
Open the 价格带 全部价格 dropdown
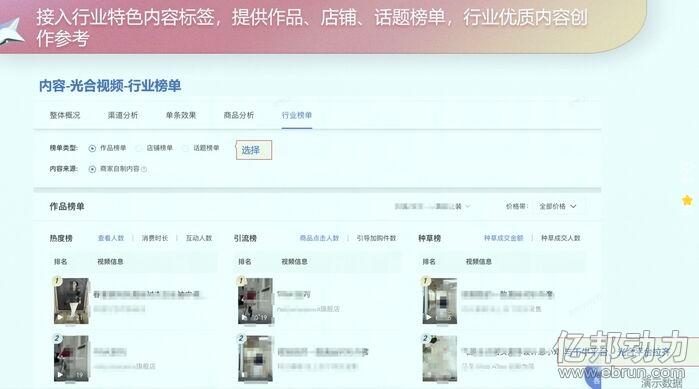558,206
